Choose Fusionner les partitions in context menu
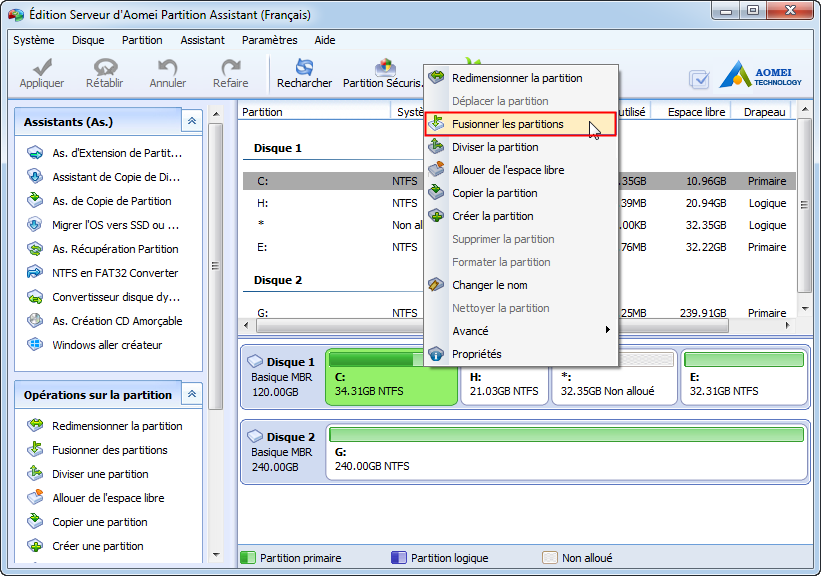Viewport: 821px width, 576px height. pos(520,124)
